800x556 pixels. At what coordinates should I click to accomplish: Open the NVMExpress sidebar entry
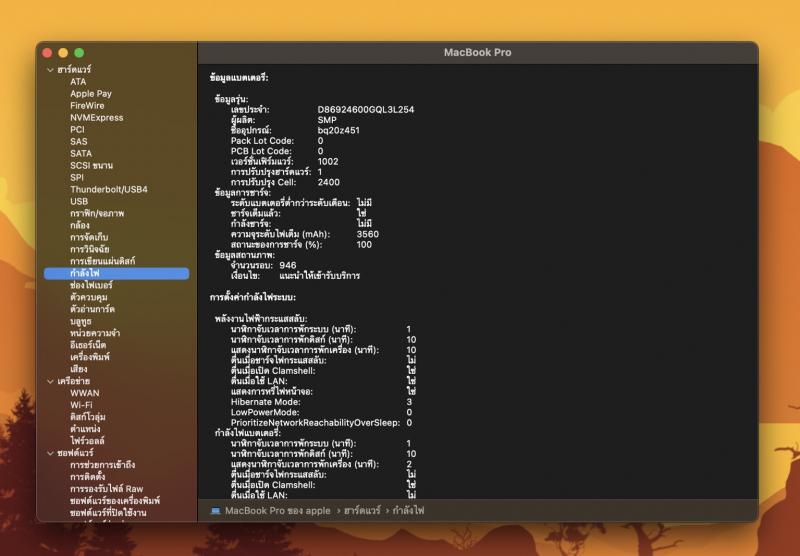pos(96,118)
